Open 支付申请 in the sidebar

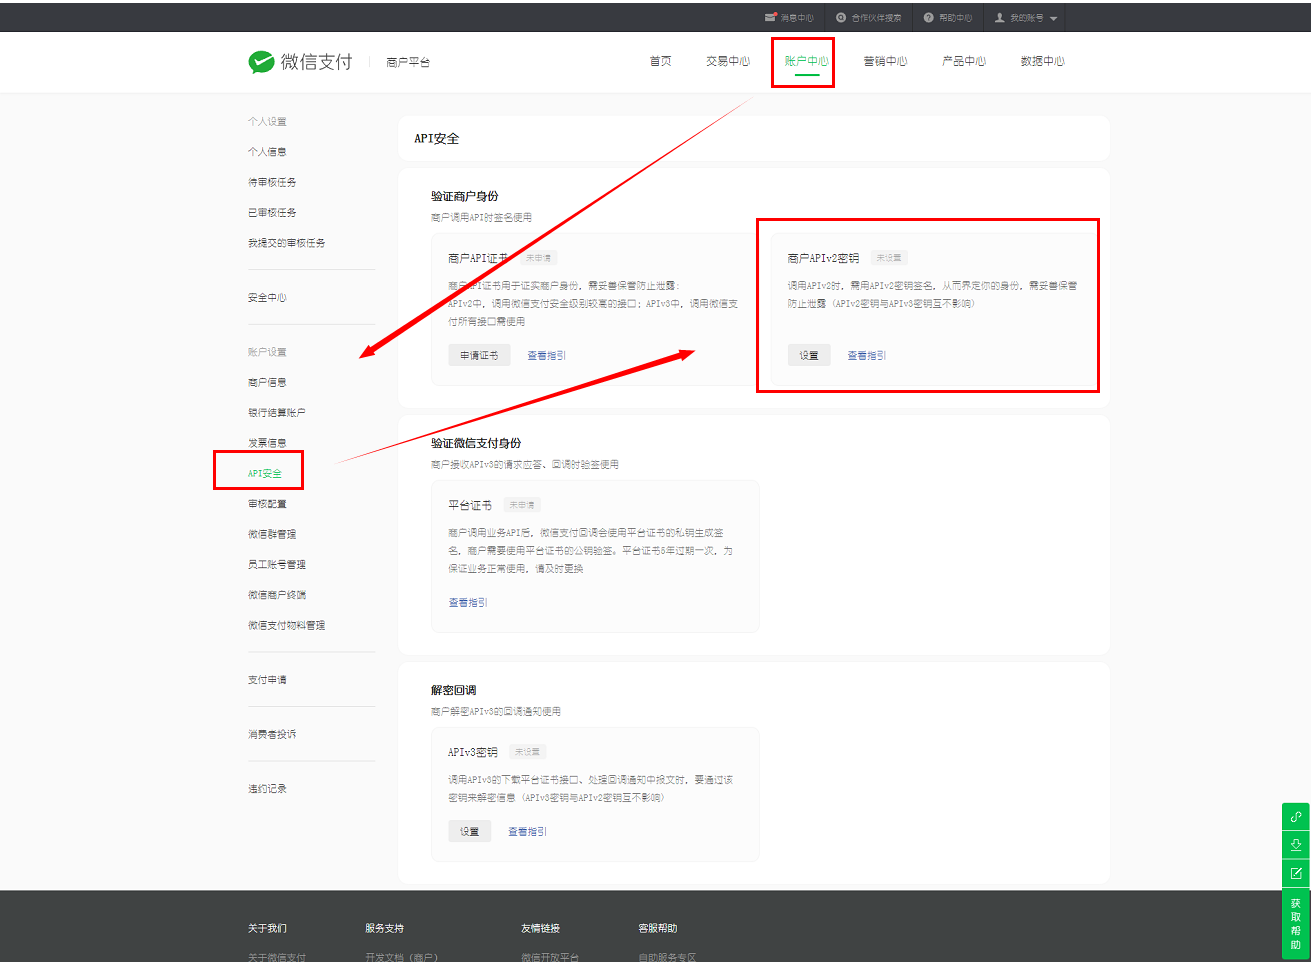pyautogui.click(x=267, y=680)
